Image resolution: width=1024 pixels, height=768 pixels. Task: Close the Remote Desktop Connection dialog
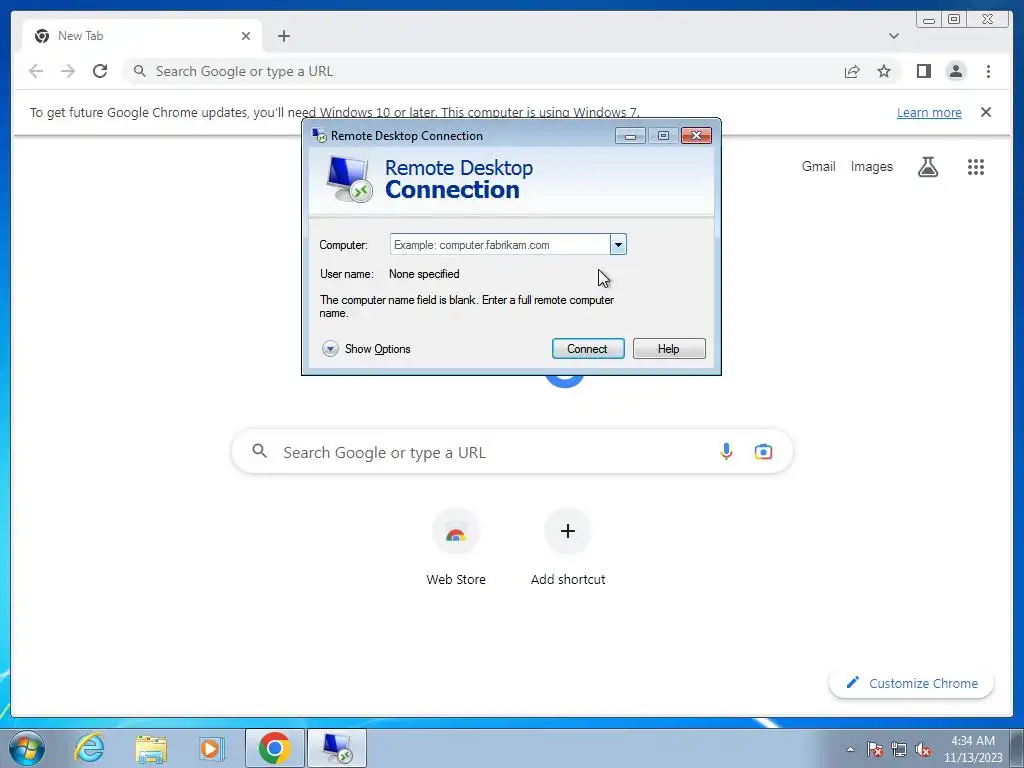696,136
